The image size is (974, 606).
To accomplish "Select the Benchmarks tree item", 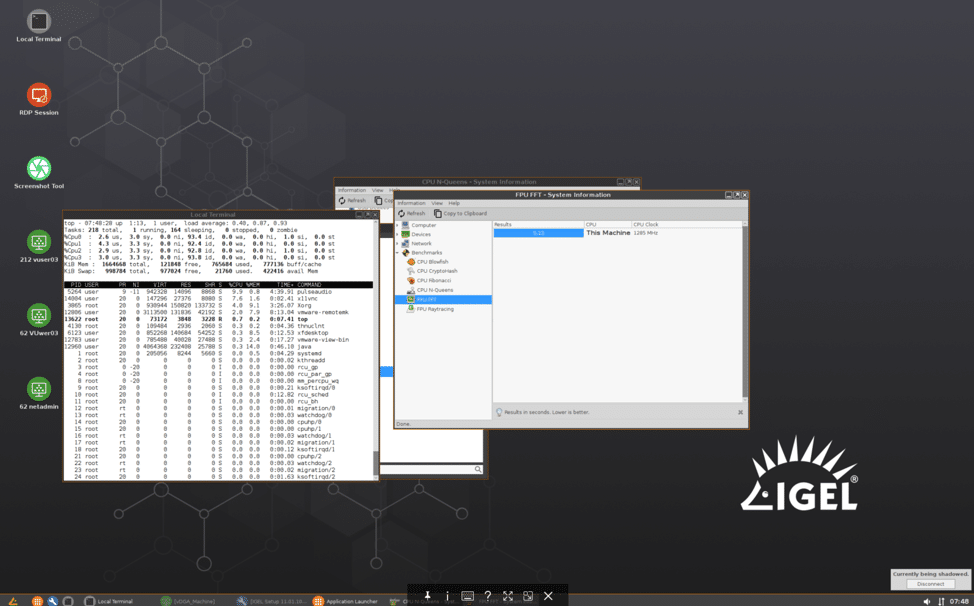I will pos(427,253).
